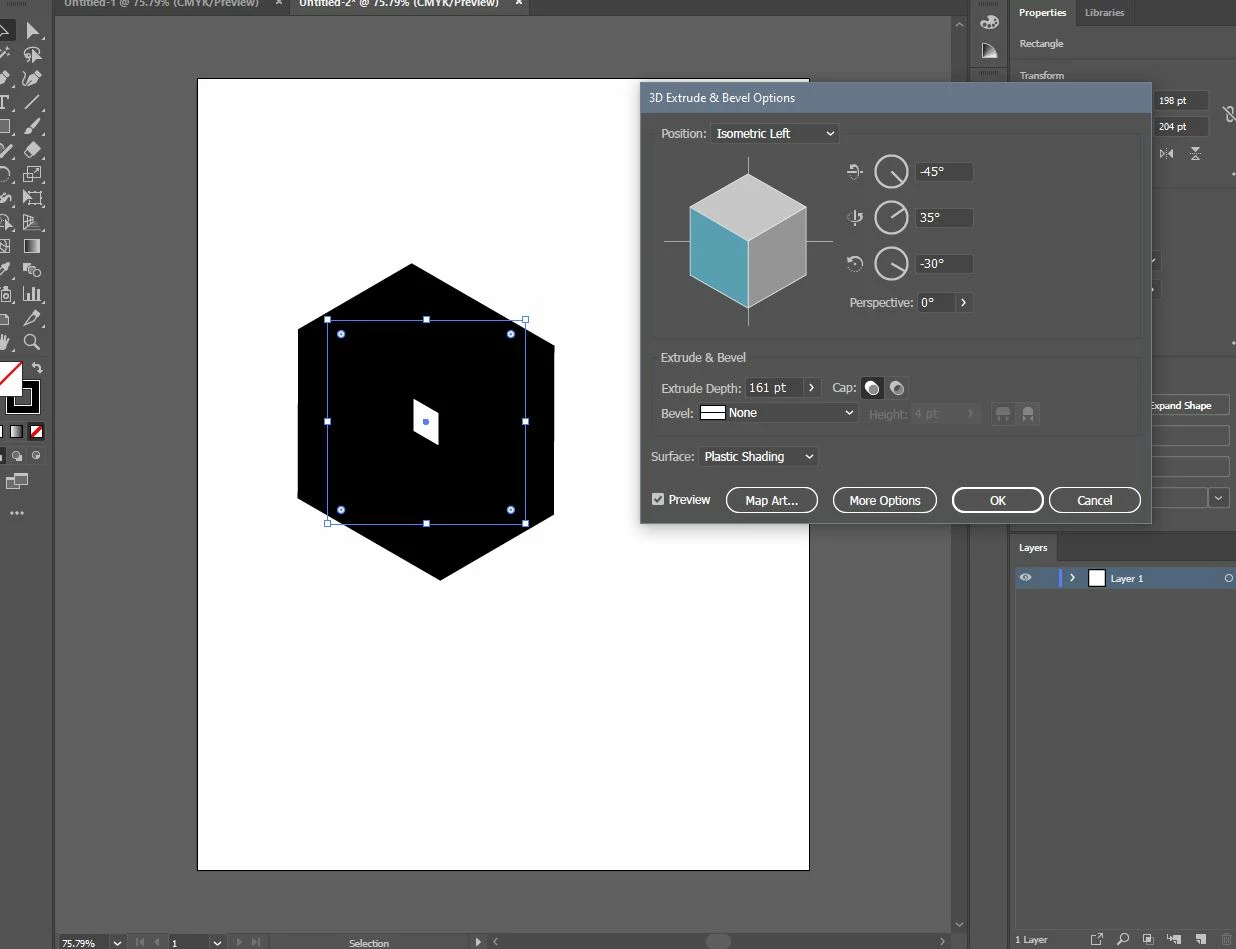The height and width of the screenshot is (949, 1236).
Task: Switch to Draw Behind mode
Action: click(x=17, y=455)
